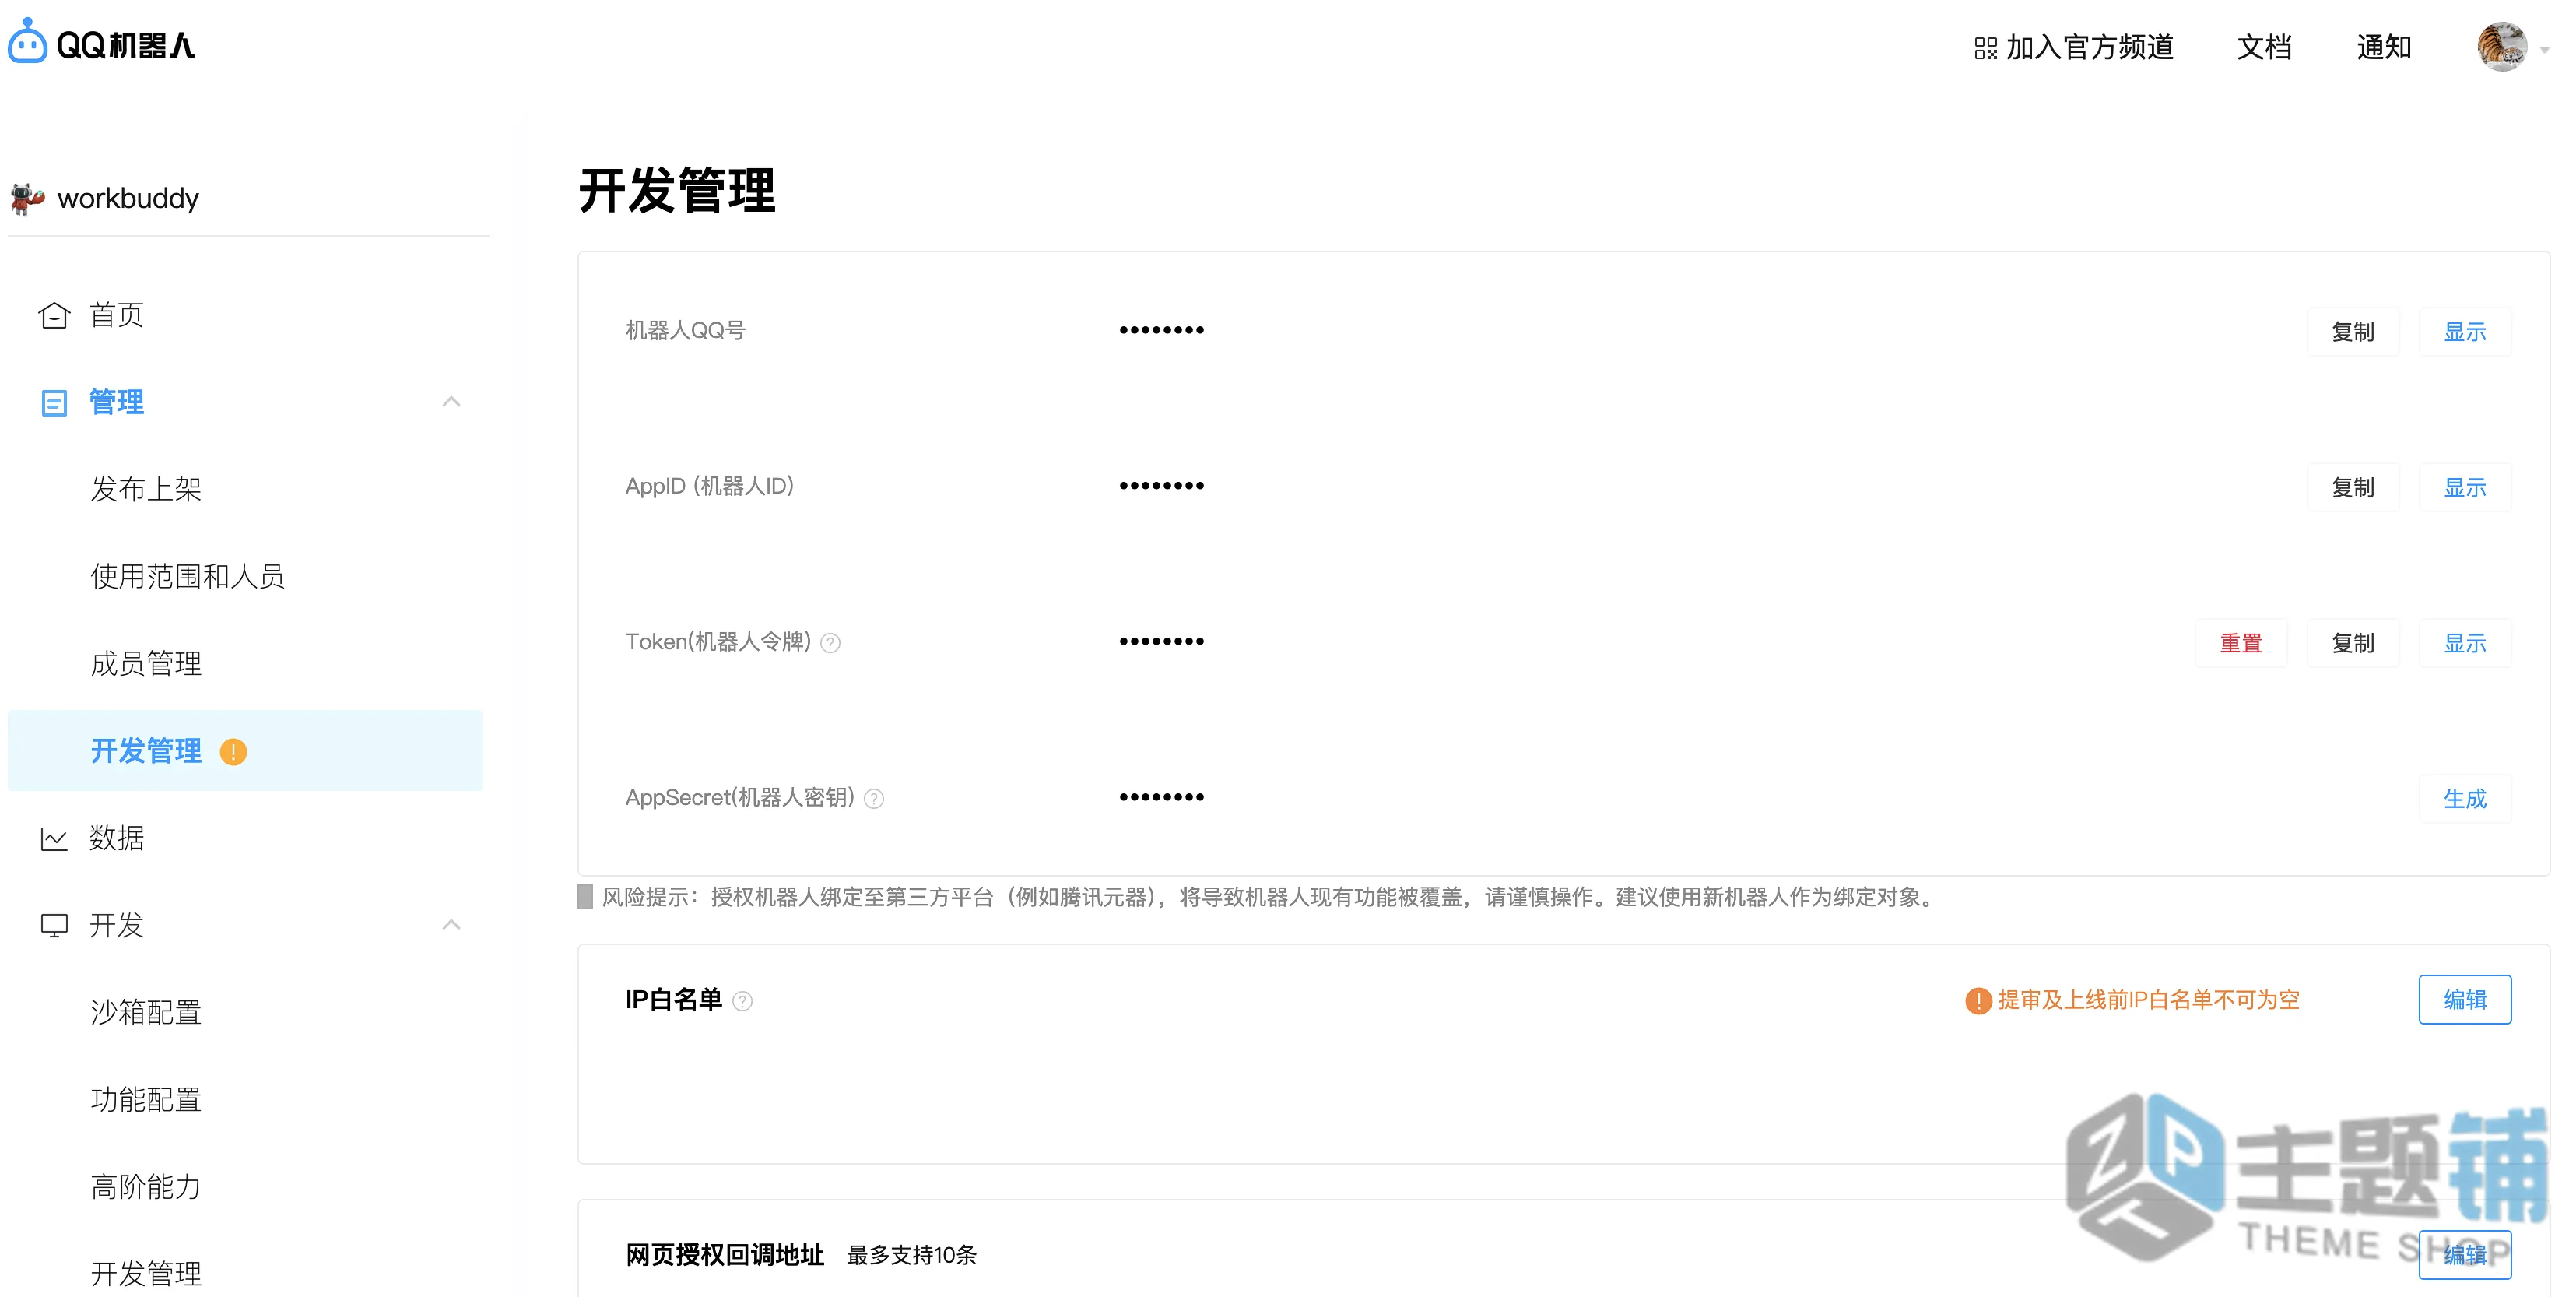The width and height of the screenshot is (2576, 1297).
Task: Click the 数据 chart icon
Action: coord(54,839)
